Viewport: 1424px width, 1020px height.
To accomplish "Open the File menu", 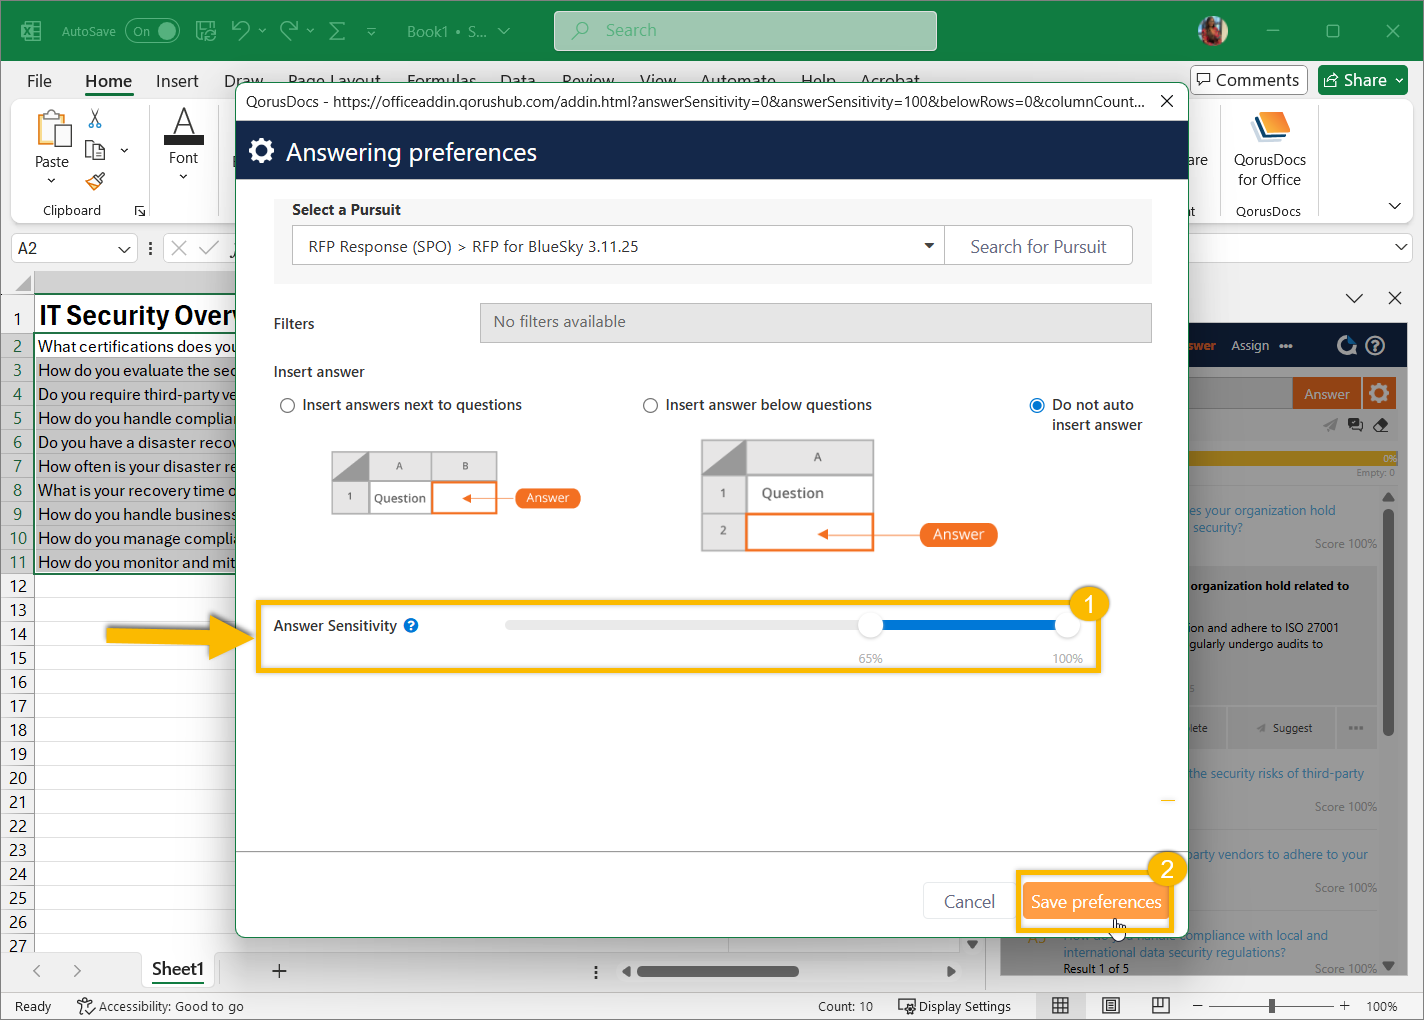I will (x=40, y=81).
